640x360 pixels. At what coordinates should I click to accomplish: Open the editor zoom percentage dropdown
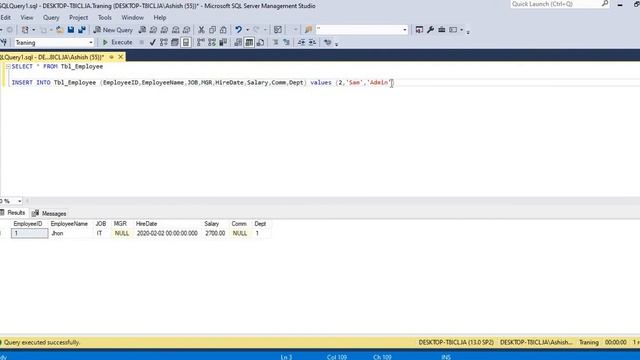click(19, 201)
